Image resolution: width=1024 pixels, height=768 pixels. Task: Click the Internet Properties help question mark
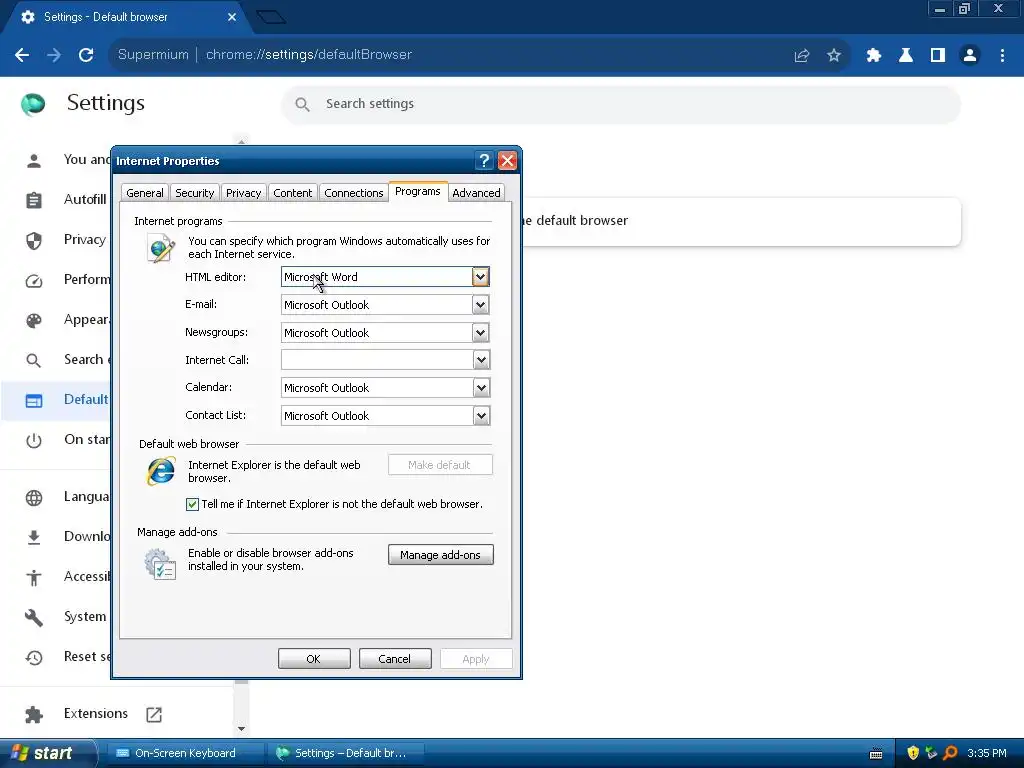(484, 161)
